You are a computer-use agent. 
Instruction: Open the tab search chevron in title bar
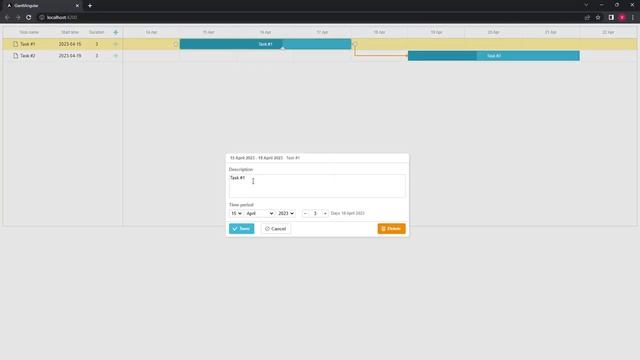pyautogui.click(x=586, y=5)
